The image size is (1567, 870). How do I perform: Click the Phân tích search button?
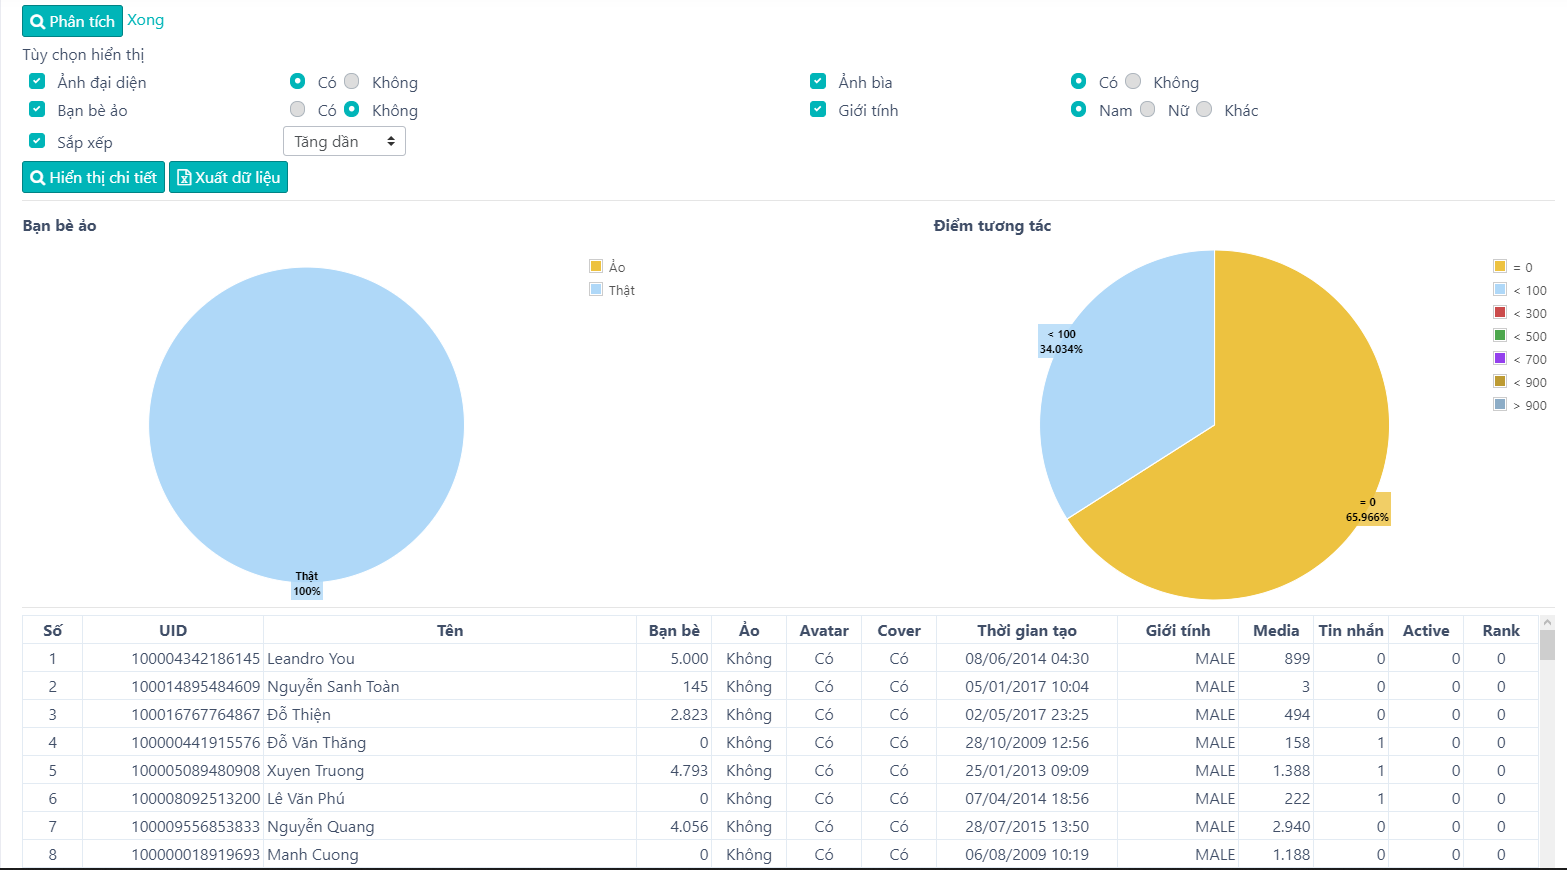(x=72, y=21)
